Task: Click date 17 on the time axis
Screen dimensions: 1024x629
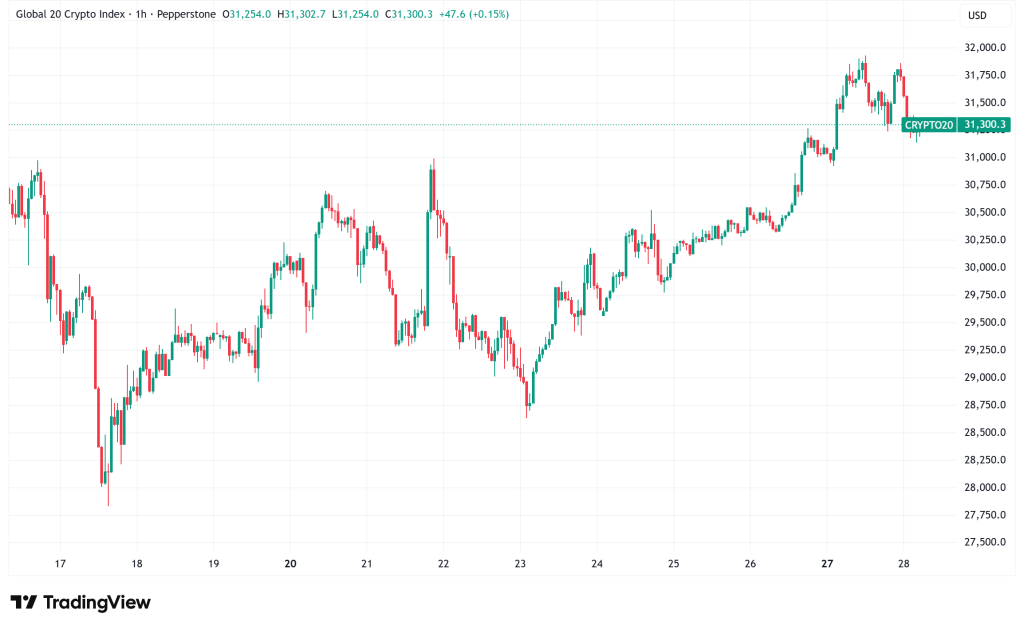Action: (60, 563)
